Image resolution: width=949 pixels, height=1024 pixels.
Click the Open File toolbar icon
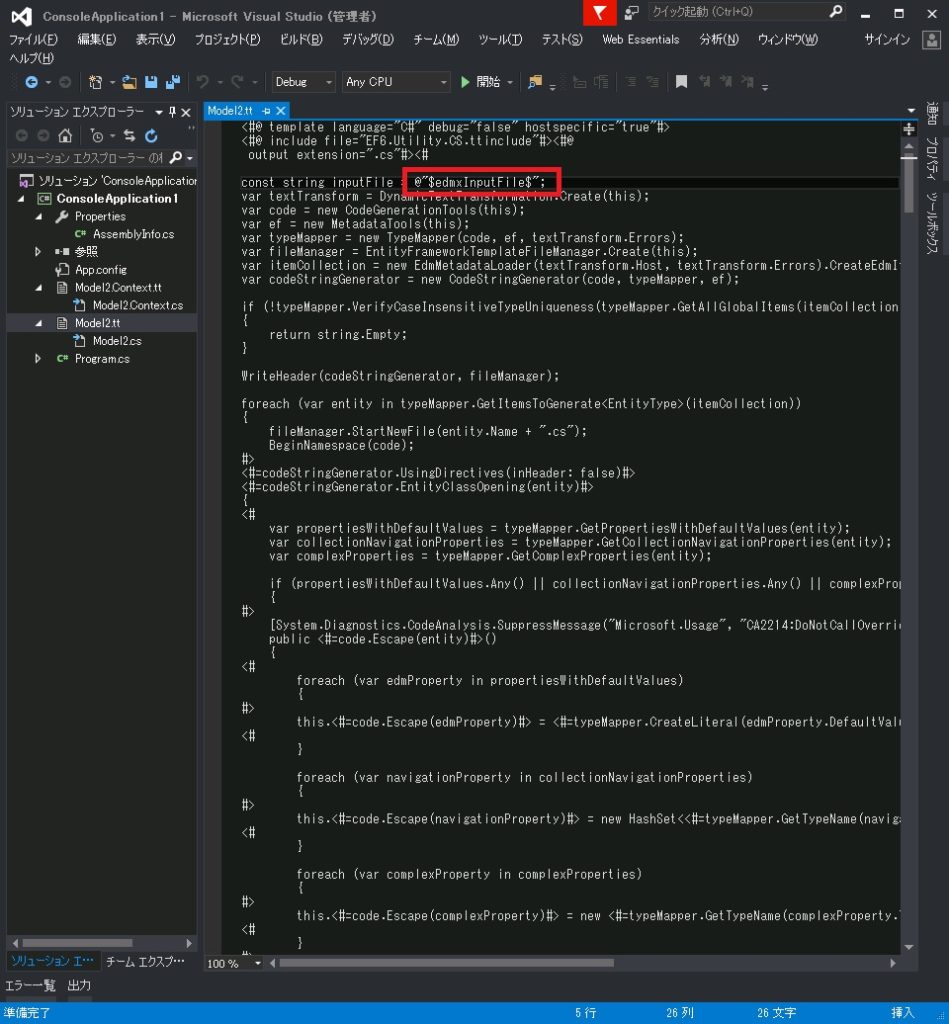130,82
